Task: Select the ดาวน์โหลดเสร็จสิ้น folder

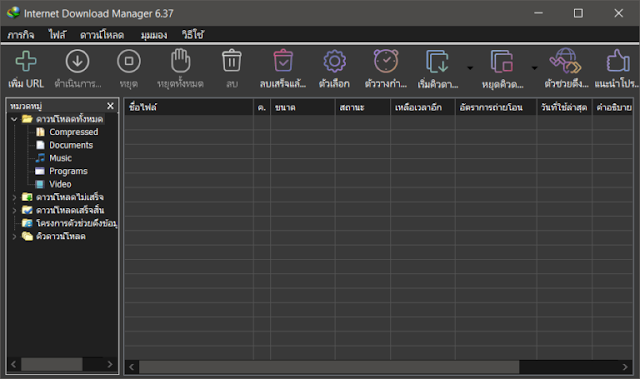Action: [x=70, y=211]
